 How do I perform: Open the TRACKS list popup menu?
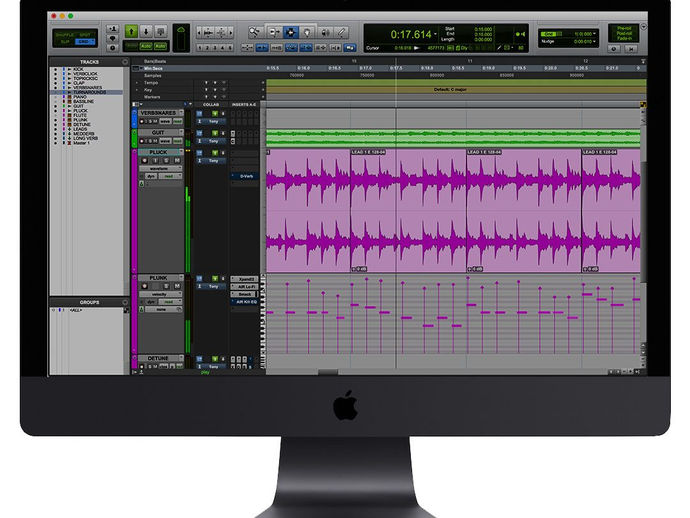125,62
